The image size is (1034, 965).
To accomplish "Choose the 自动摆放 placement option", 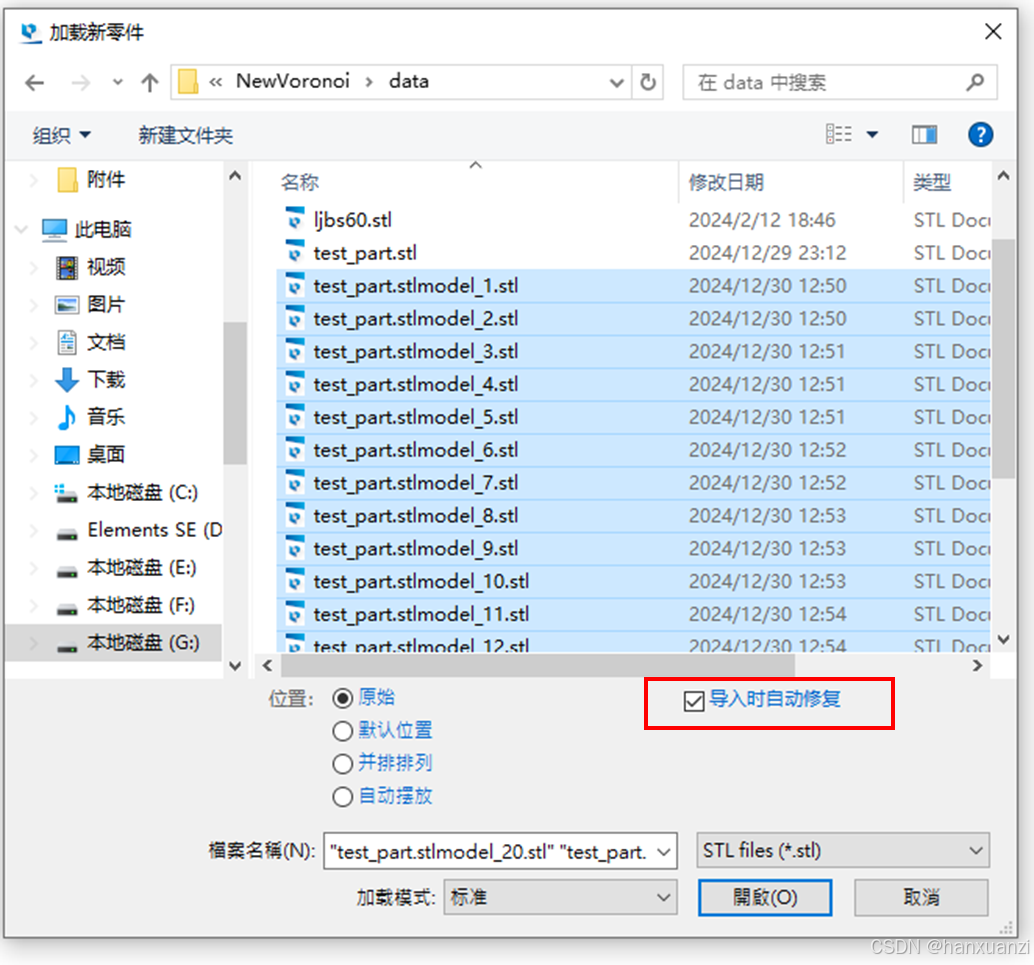I will coord(344,796).
